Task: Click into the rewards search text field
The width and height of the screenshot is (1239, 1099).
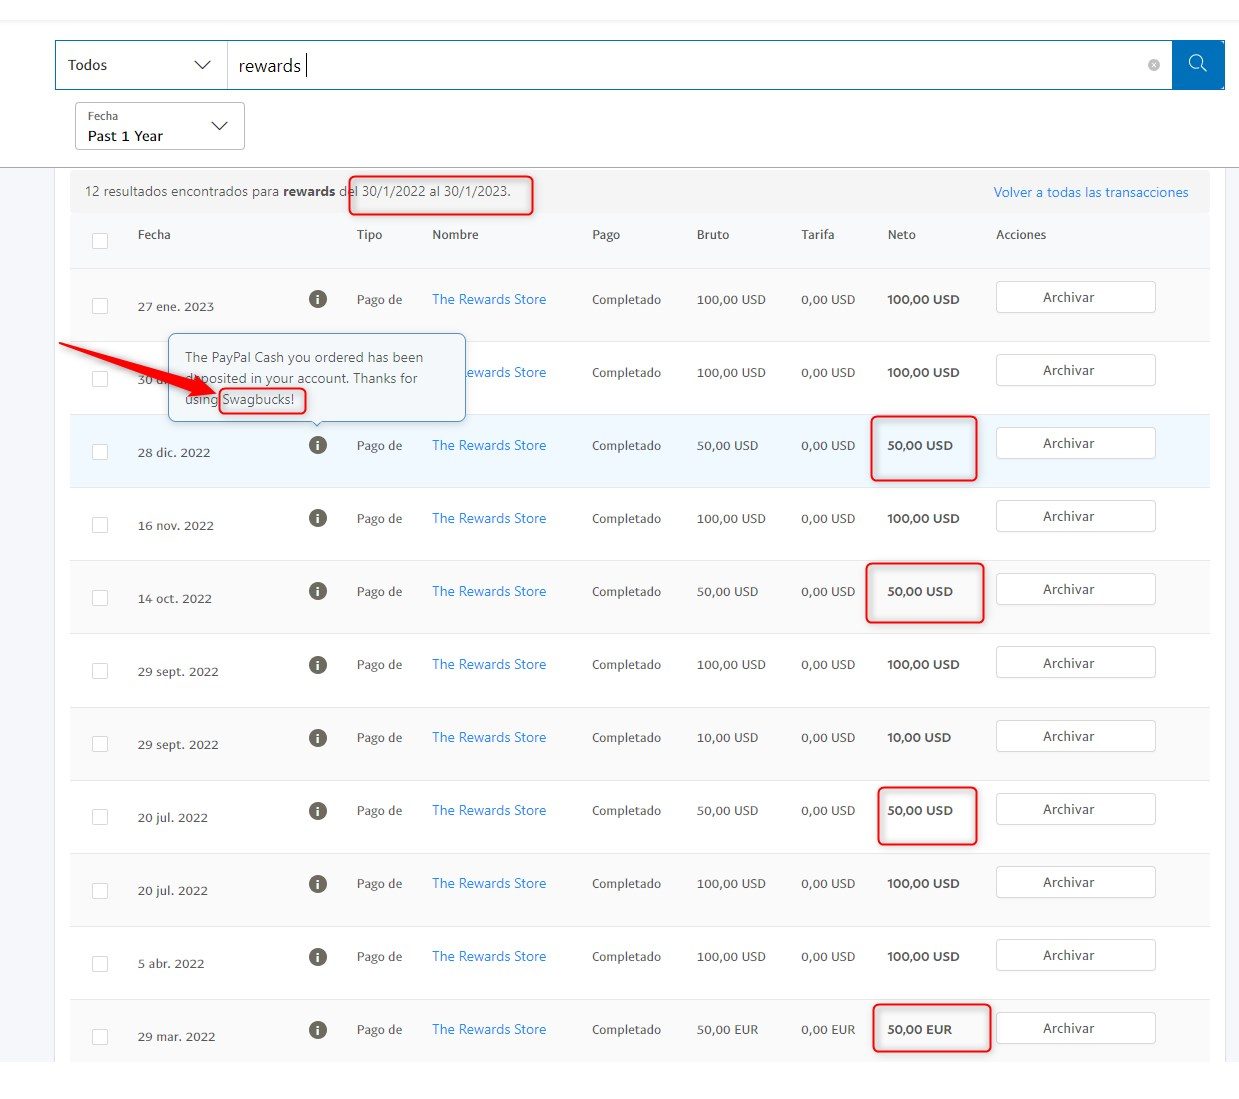Action: 690,65
